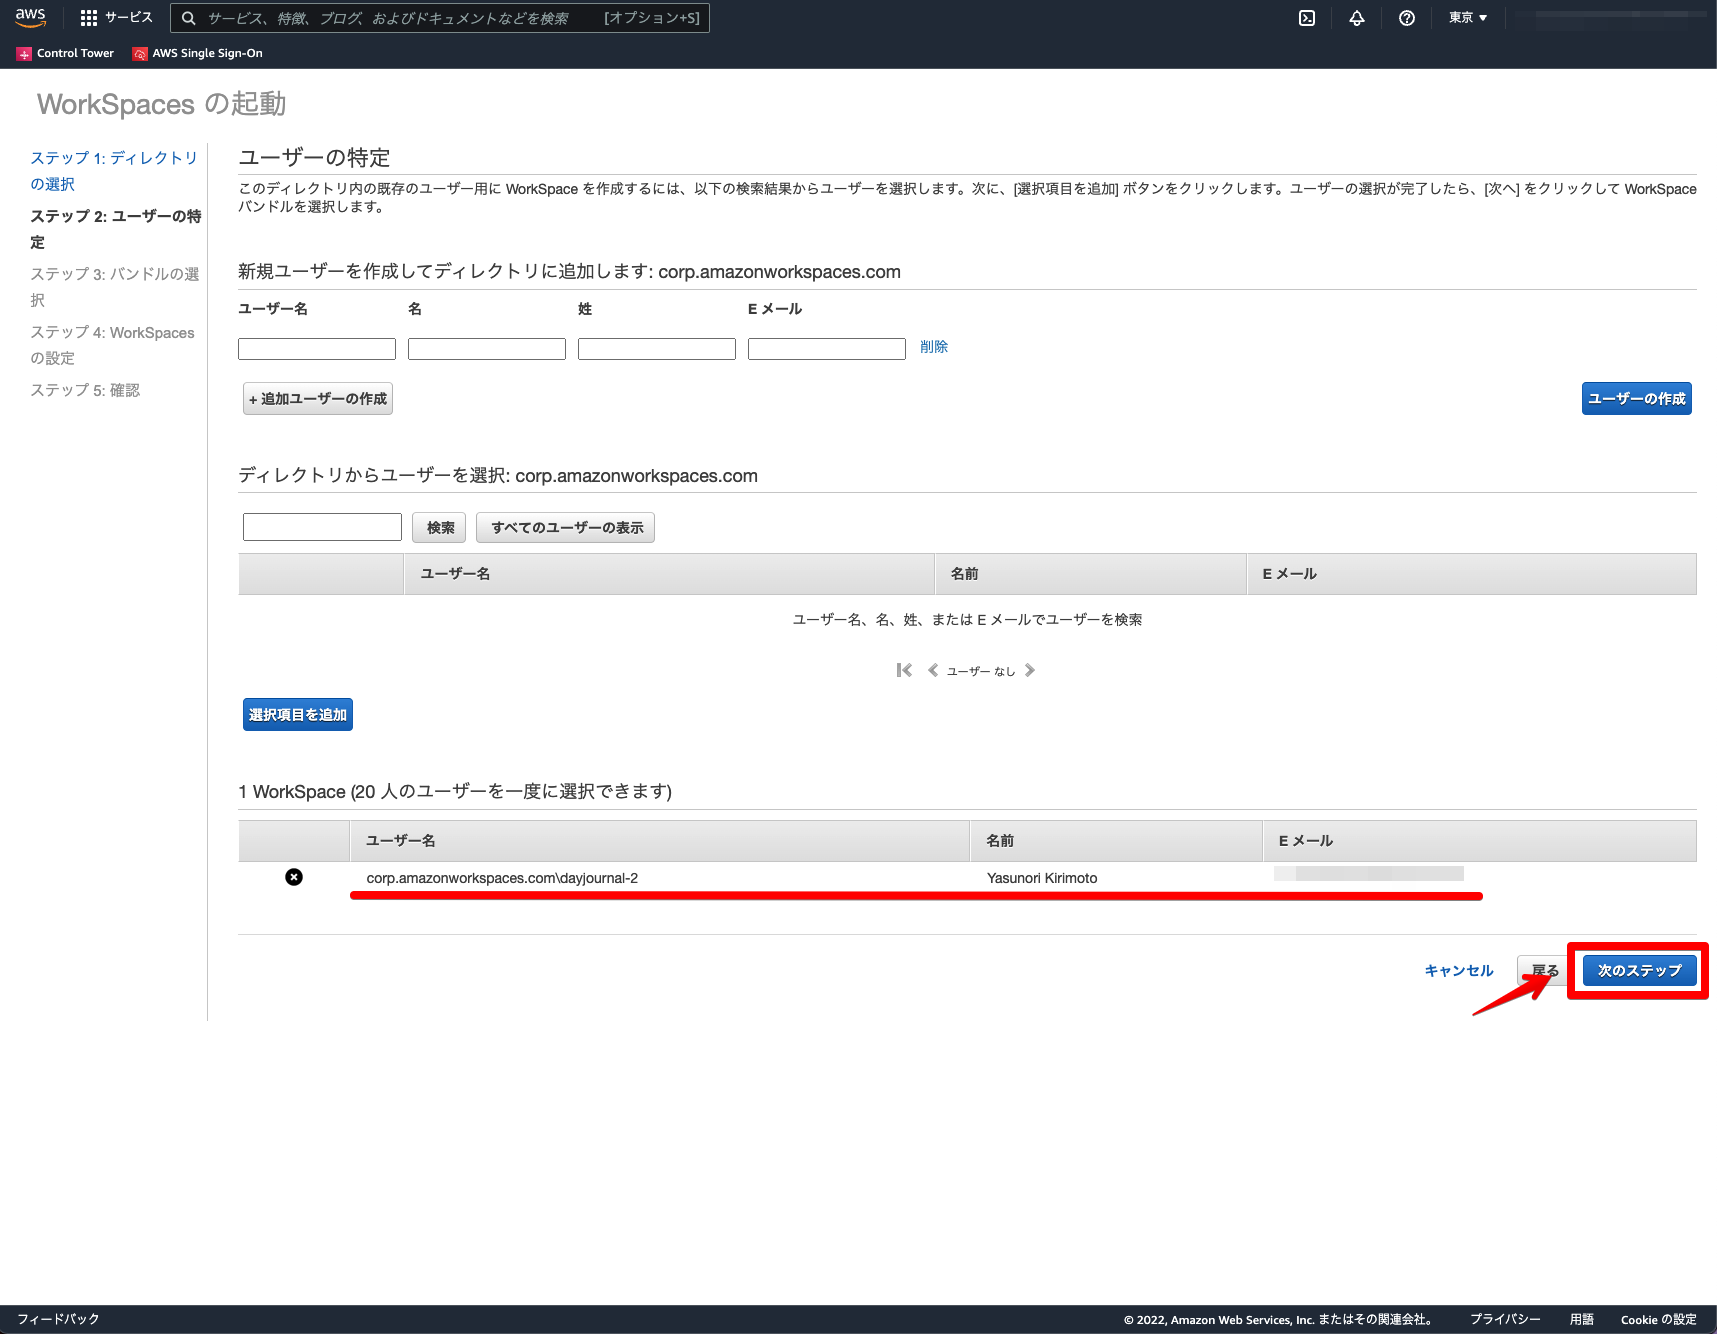Click the Control Tower bookmark icon
Viewport: 1717px width, 1334px height.
tap(24, 54)
